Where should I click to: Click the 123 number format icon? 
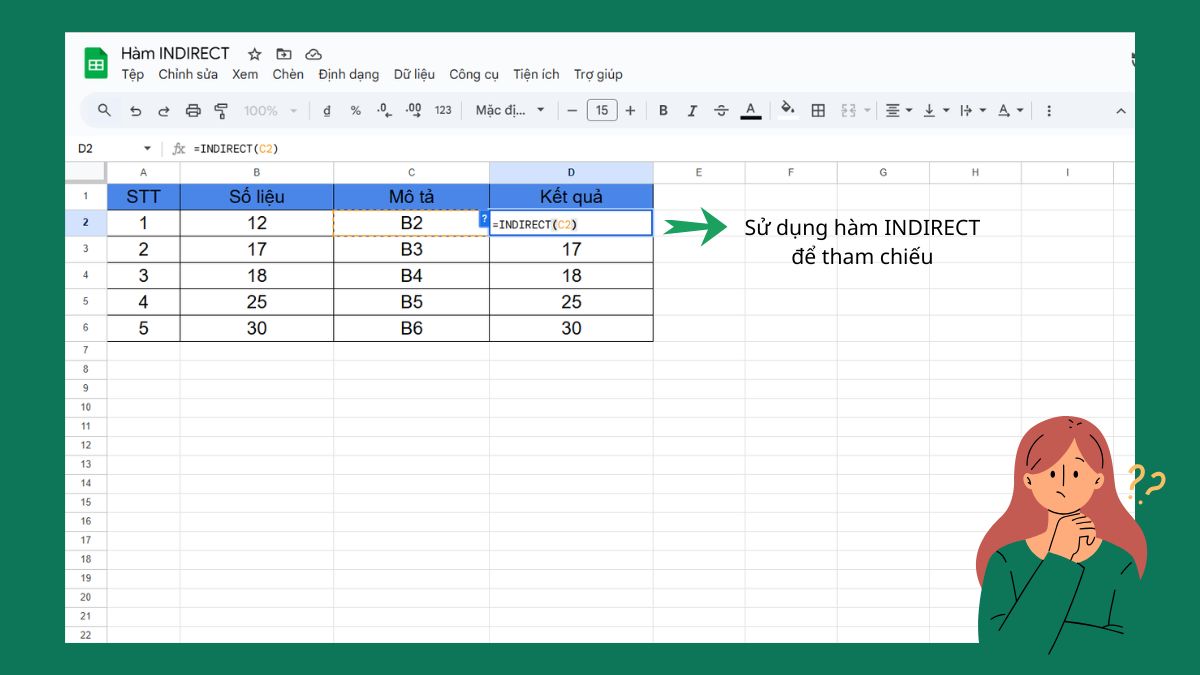pyautogui.click(x=443, y=110)
